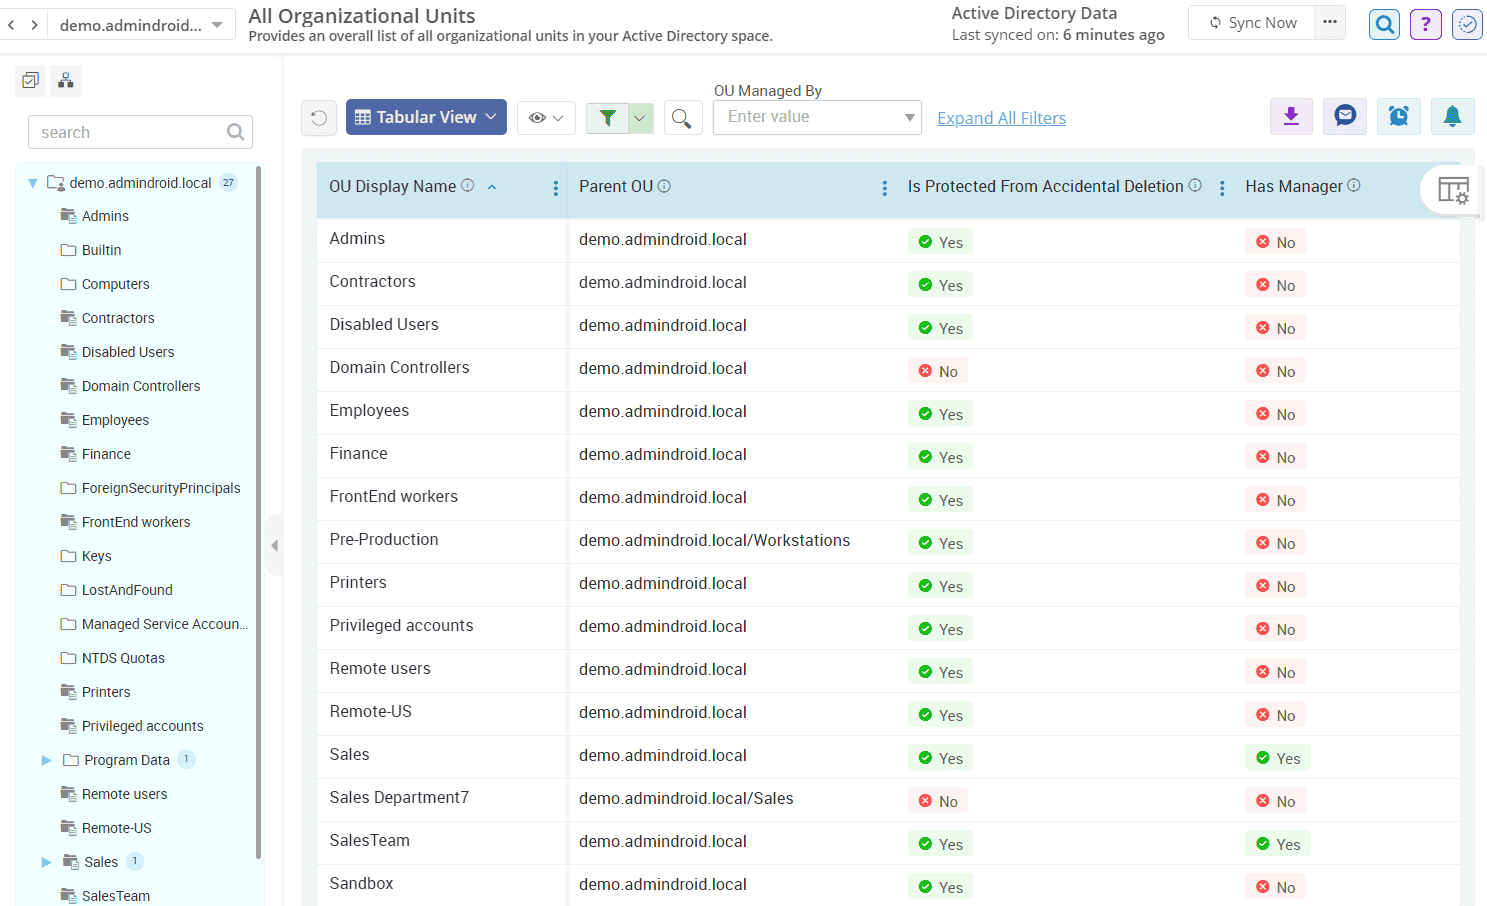Open Expand All Filters link
This screenshot has width=1487, height=906.
tap(1001, 117)
